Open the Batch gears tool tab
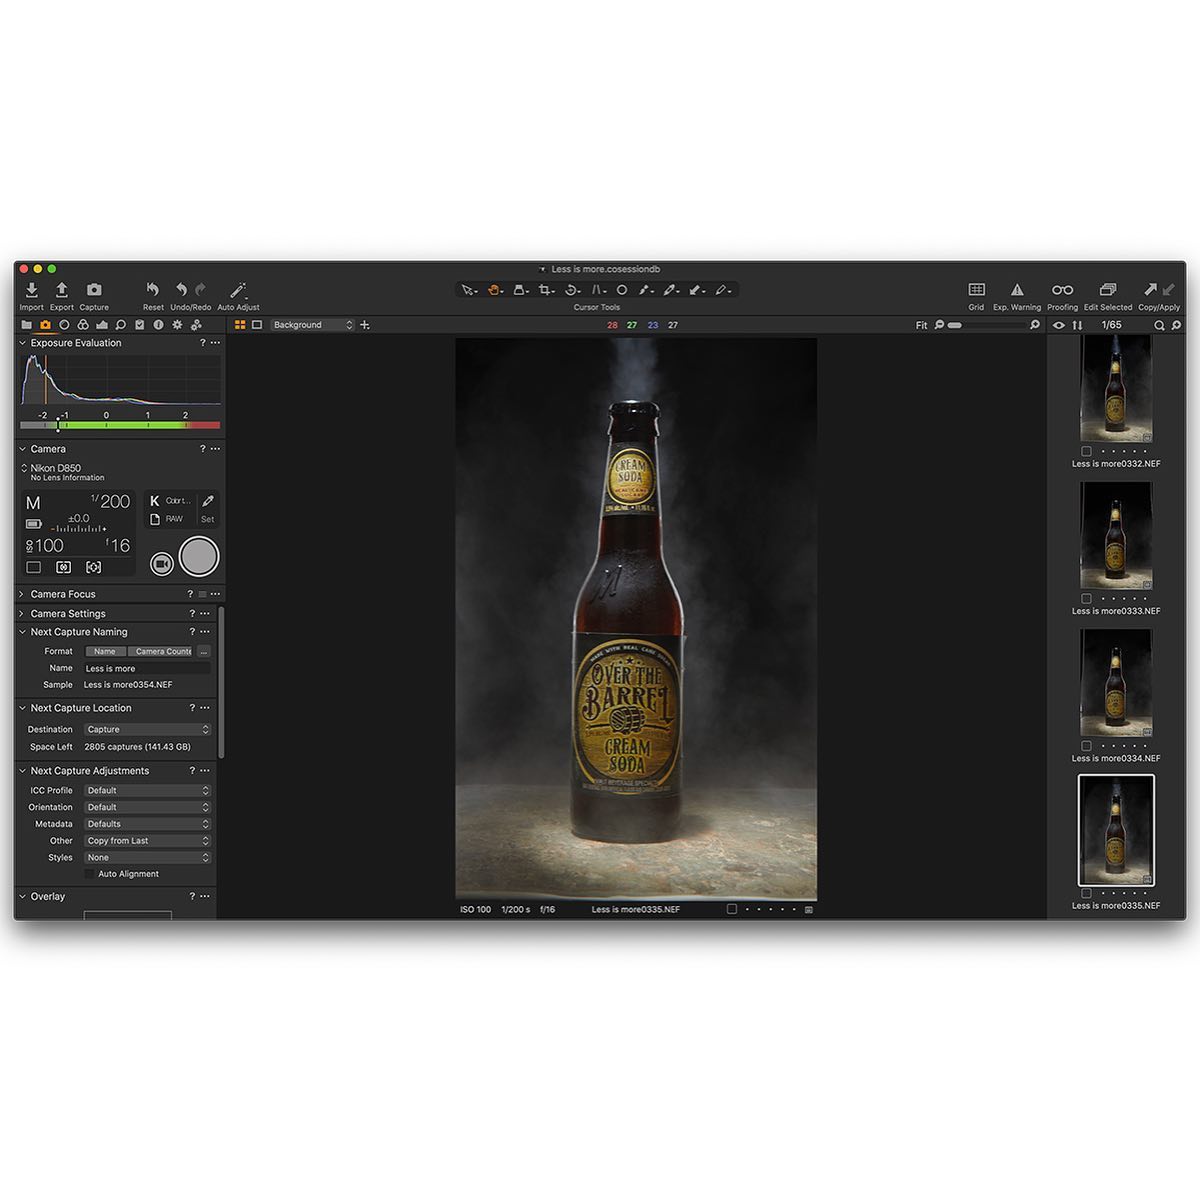1200x1200 pixels. [196, 325]
